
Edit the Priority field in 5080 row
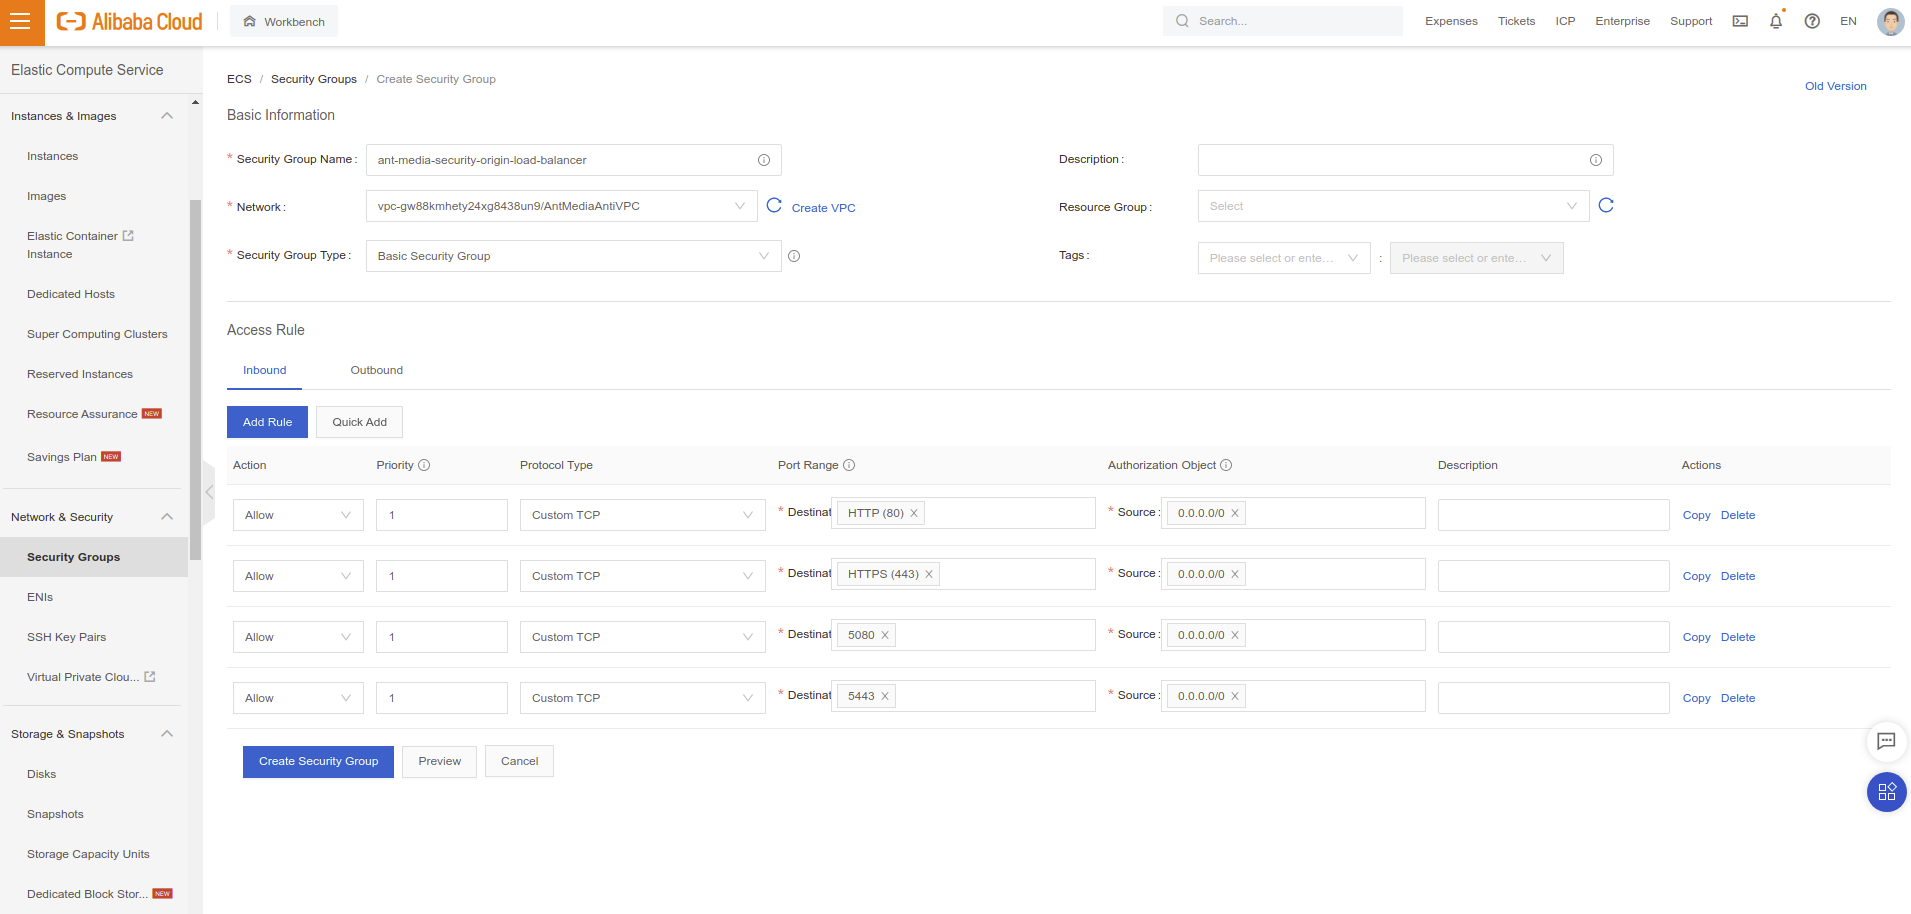(x=442, y=637)
